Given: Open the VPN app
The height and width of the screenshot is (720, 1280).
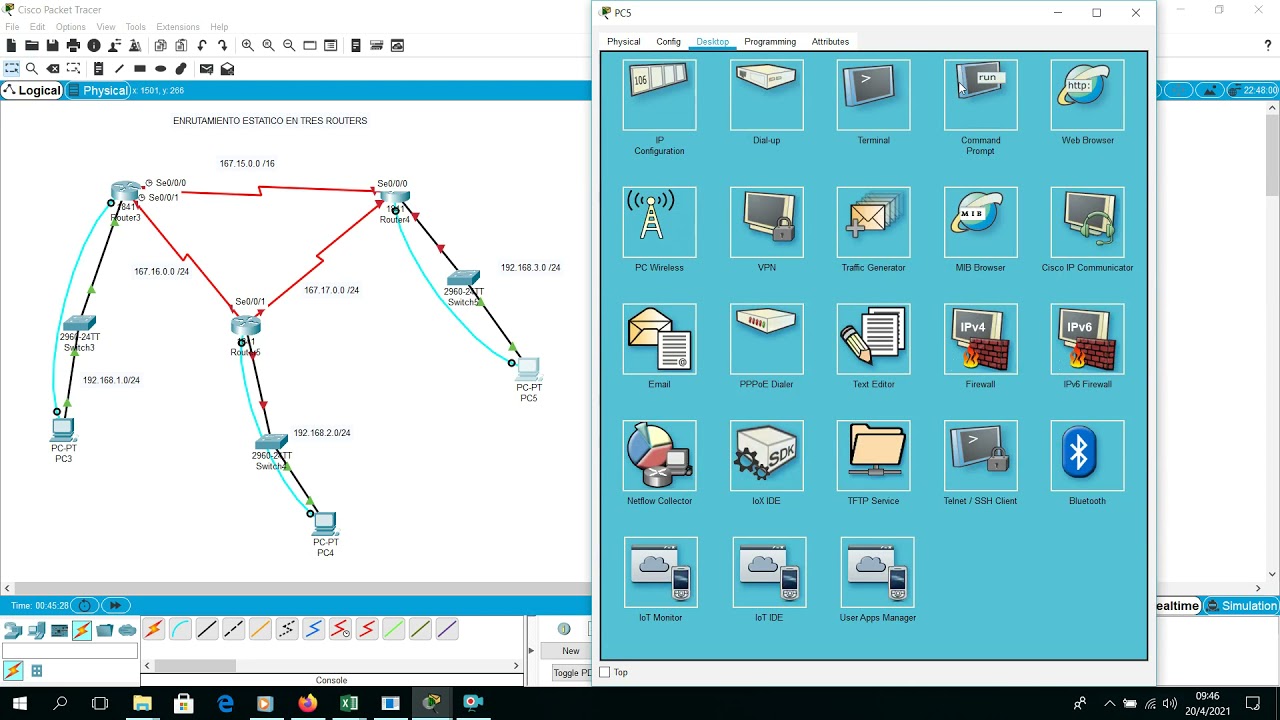Looking at the screenshot, I should point(766,222).
